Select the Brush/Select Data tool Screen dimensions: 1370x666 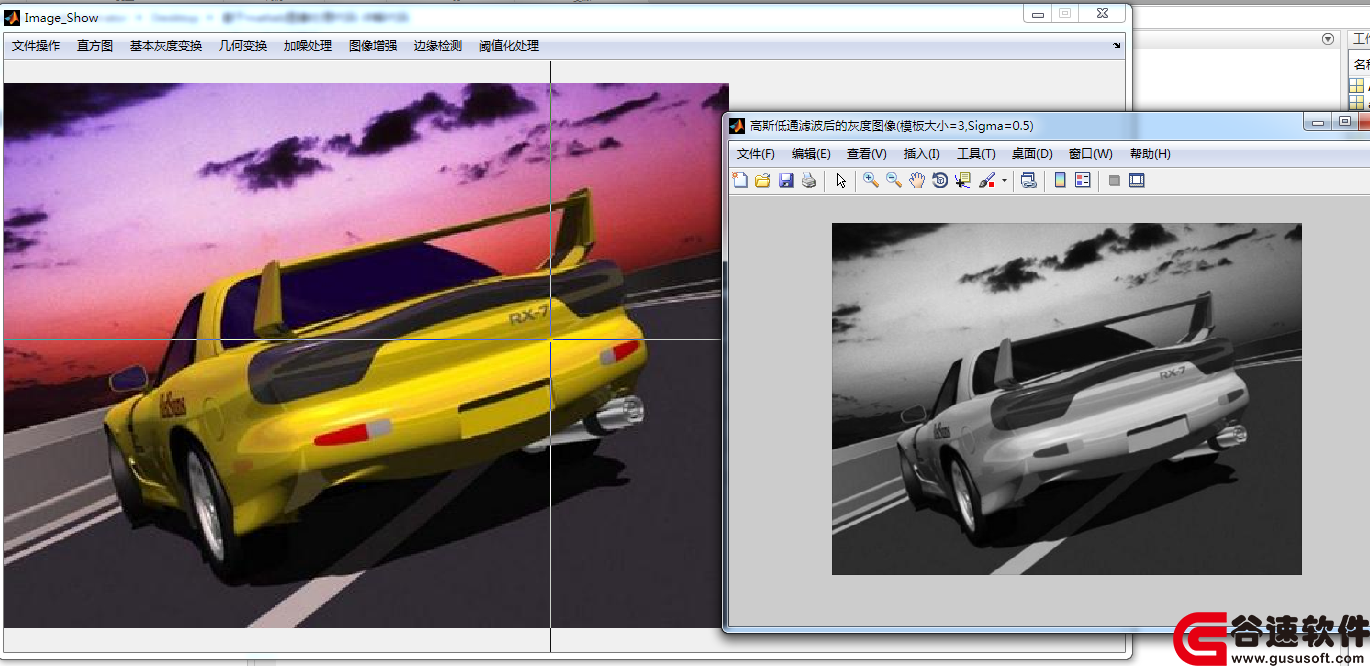point(987,181)
